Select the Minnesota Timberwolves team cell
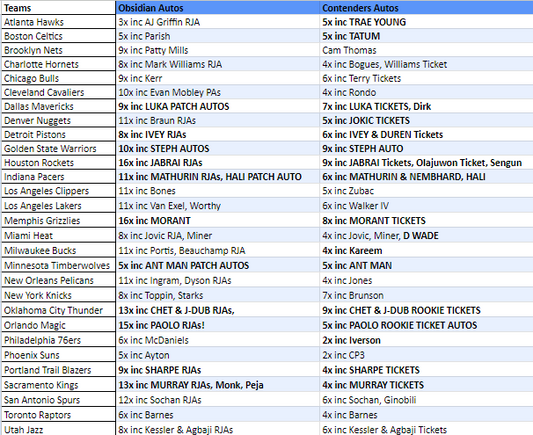This screenshot has height=435, width=533. click(x=58, y=265)
